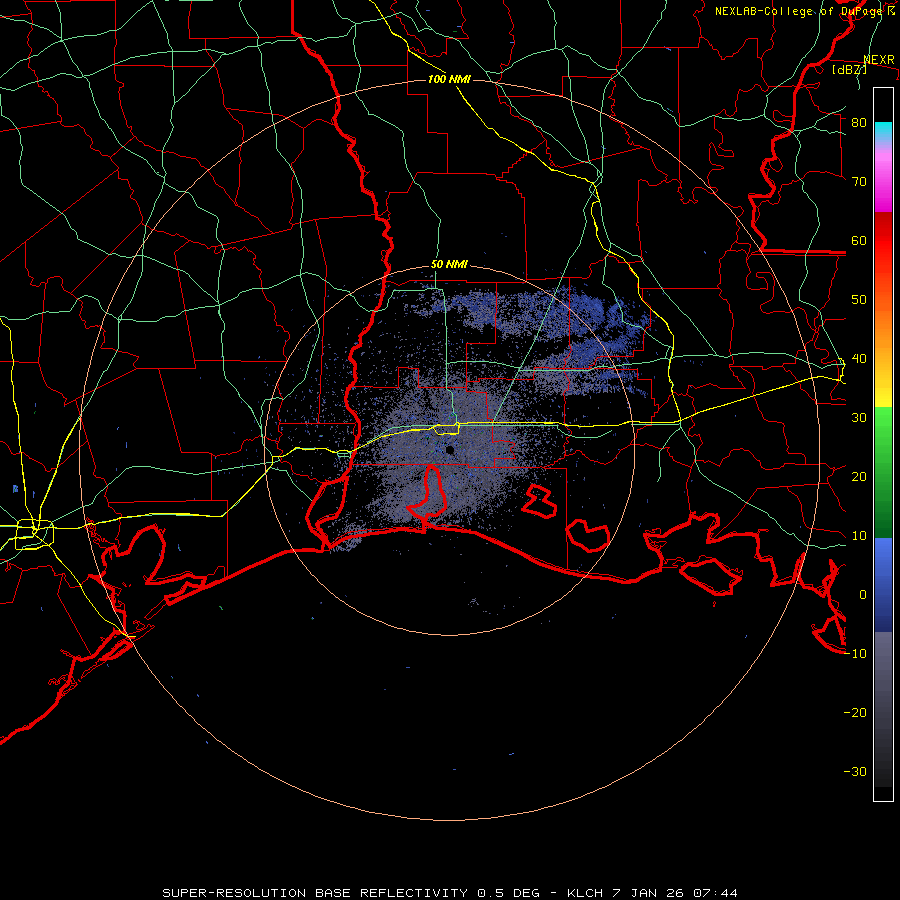This screenshot has width=900, height=900.
Task: Click the -10 dBZ value on the legend
Action: [855, 653]
